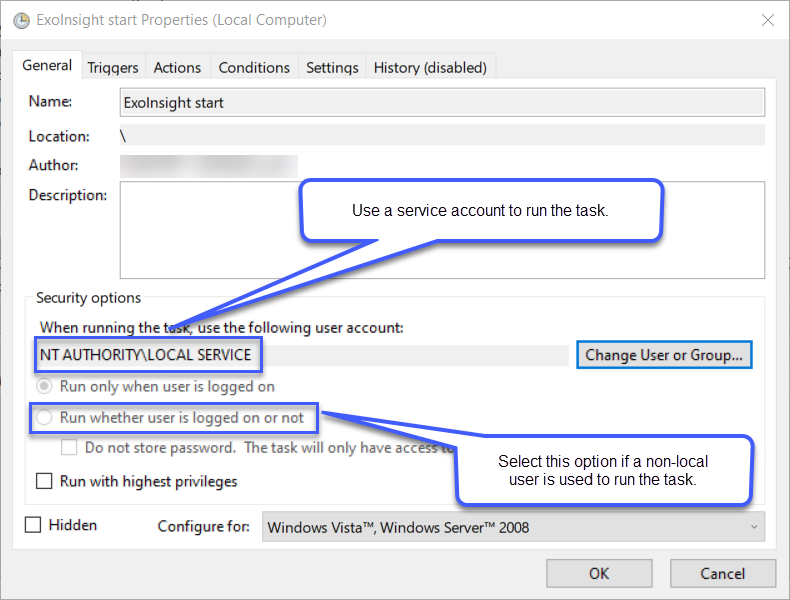The width and height of the screenshot is (790, 600).
Task: Switch to the Conditions tab
Action: click(254, 68)
